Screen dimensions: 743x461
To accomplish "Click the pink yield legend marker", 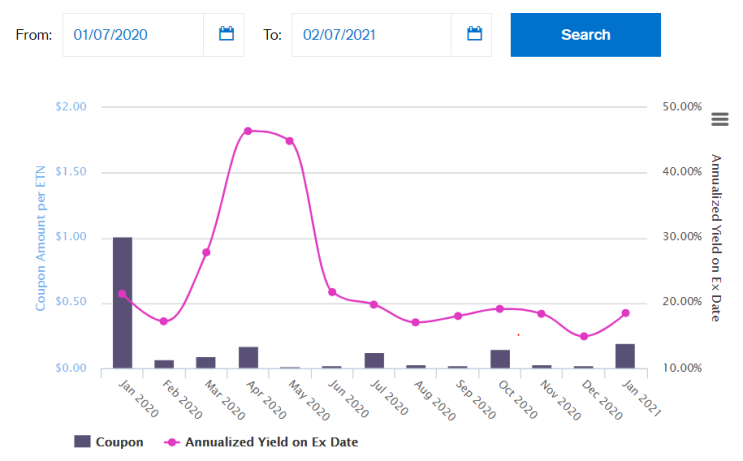I will pyautogui.click(x=172, y=442).
